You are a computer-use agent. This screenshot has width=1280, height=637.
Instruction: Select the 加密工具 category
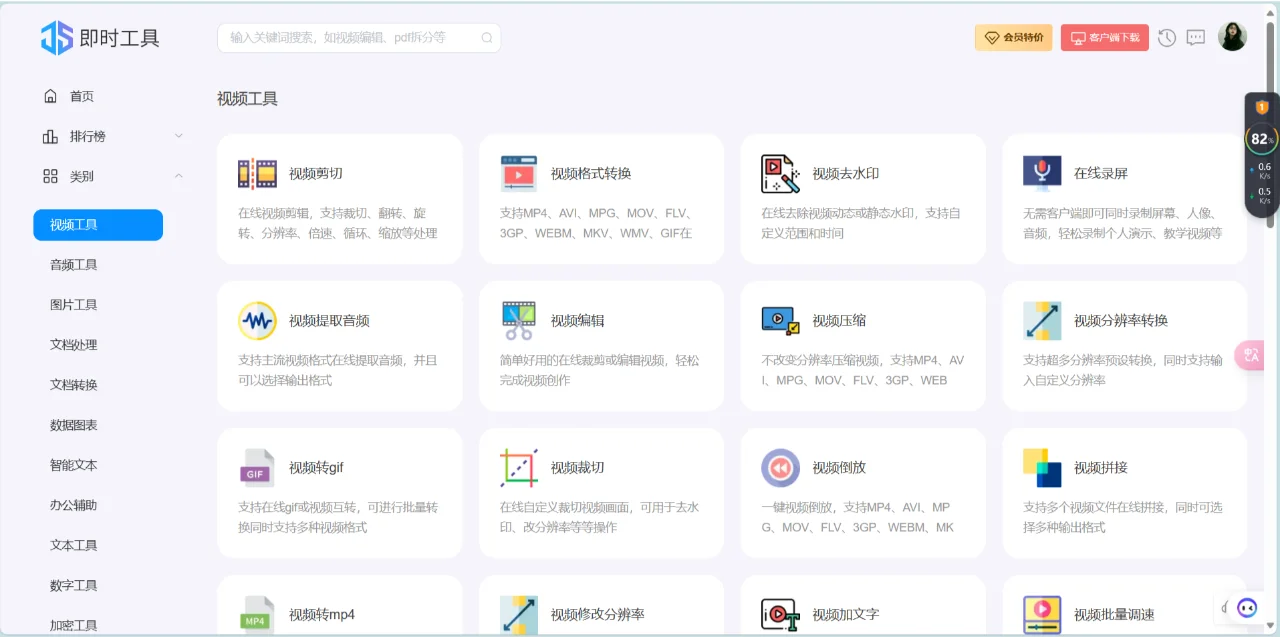click(x=74, y=625)
